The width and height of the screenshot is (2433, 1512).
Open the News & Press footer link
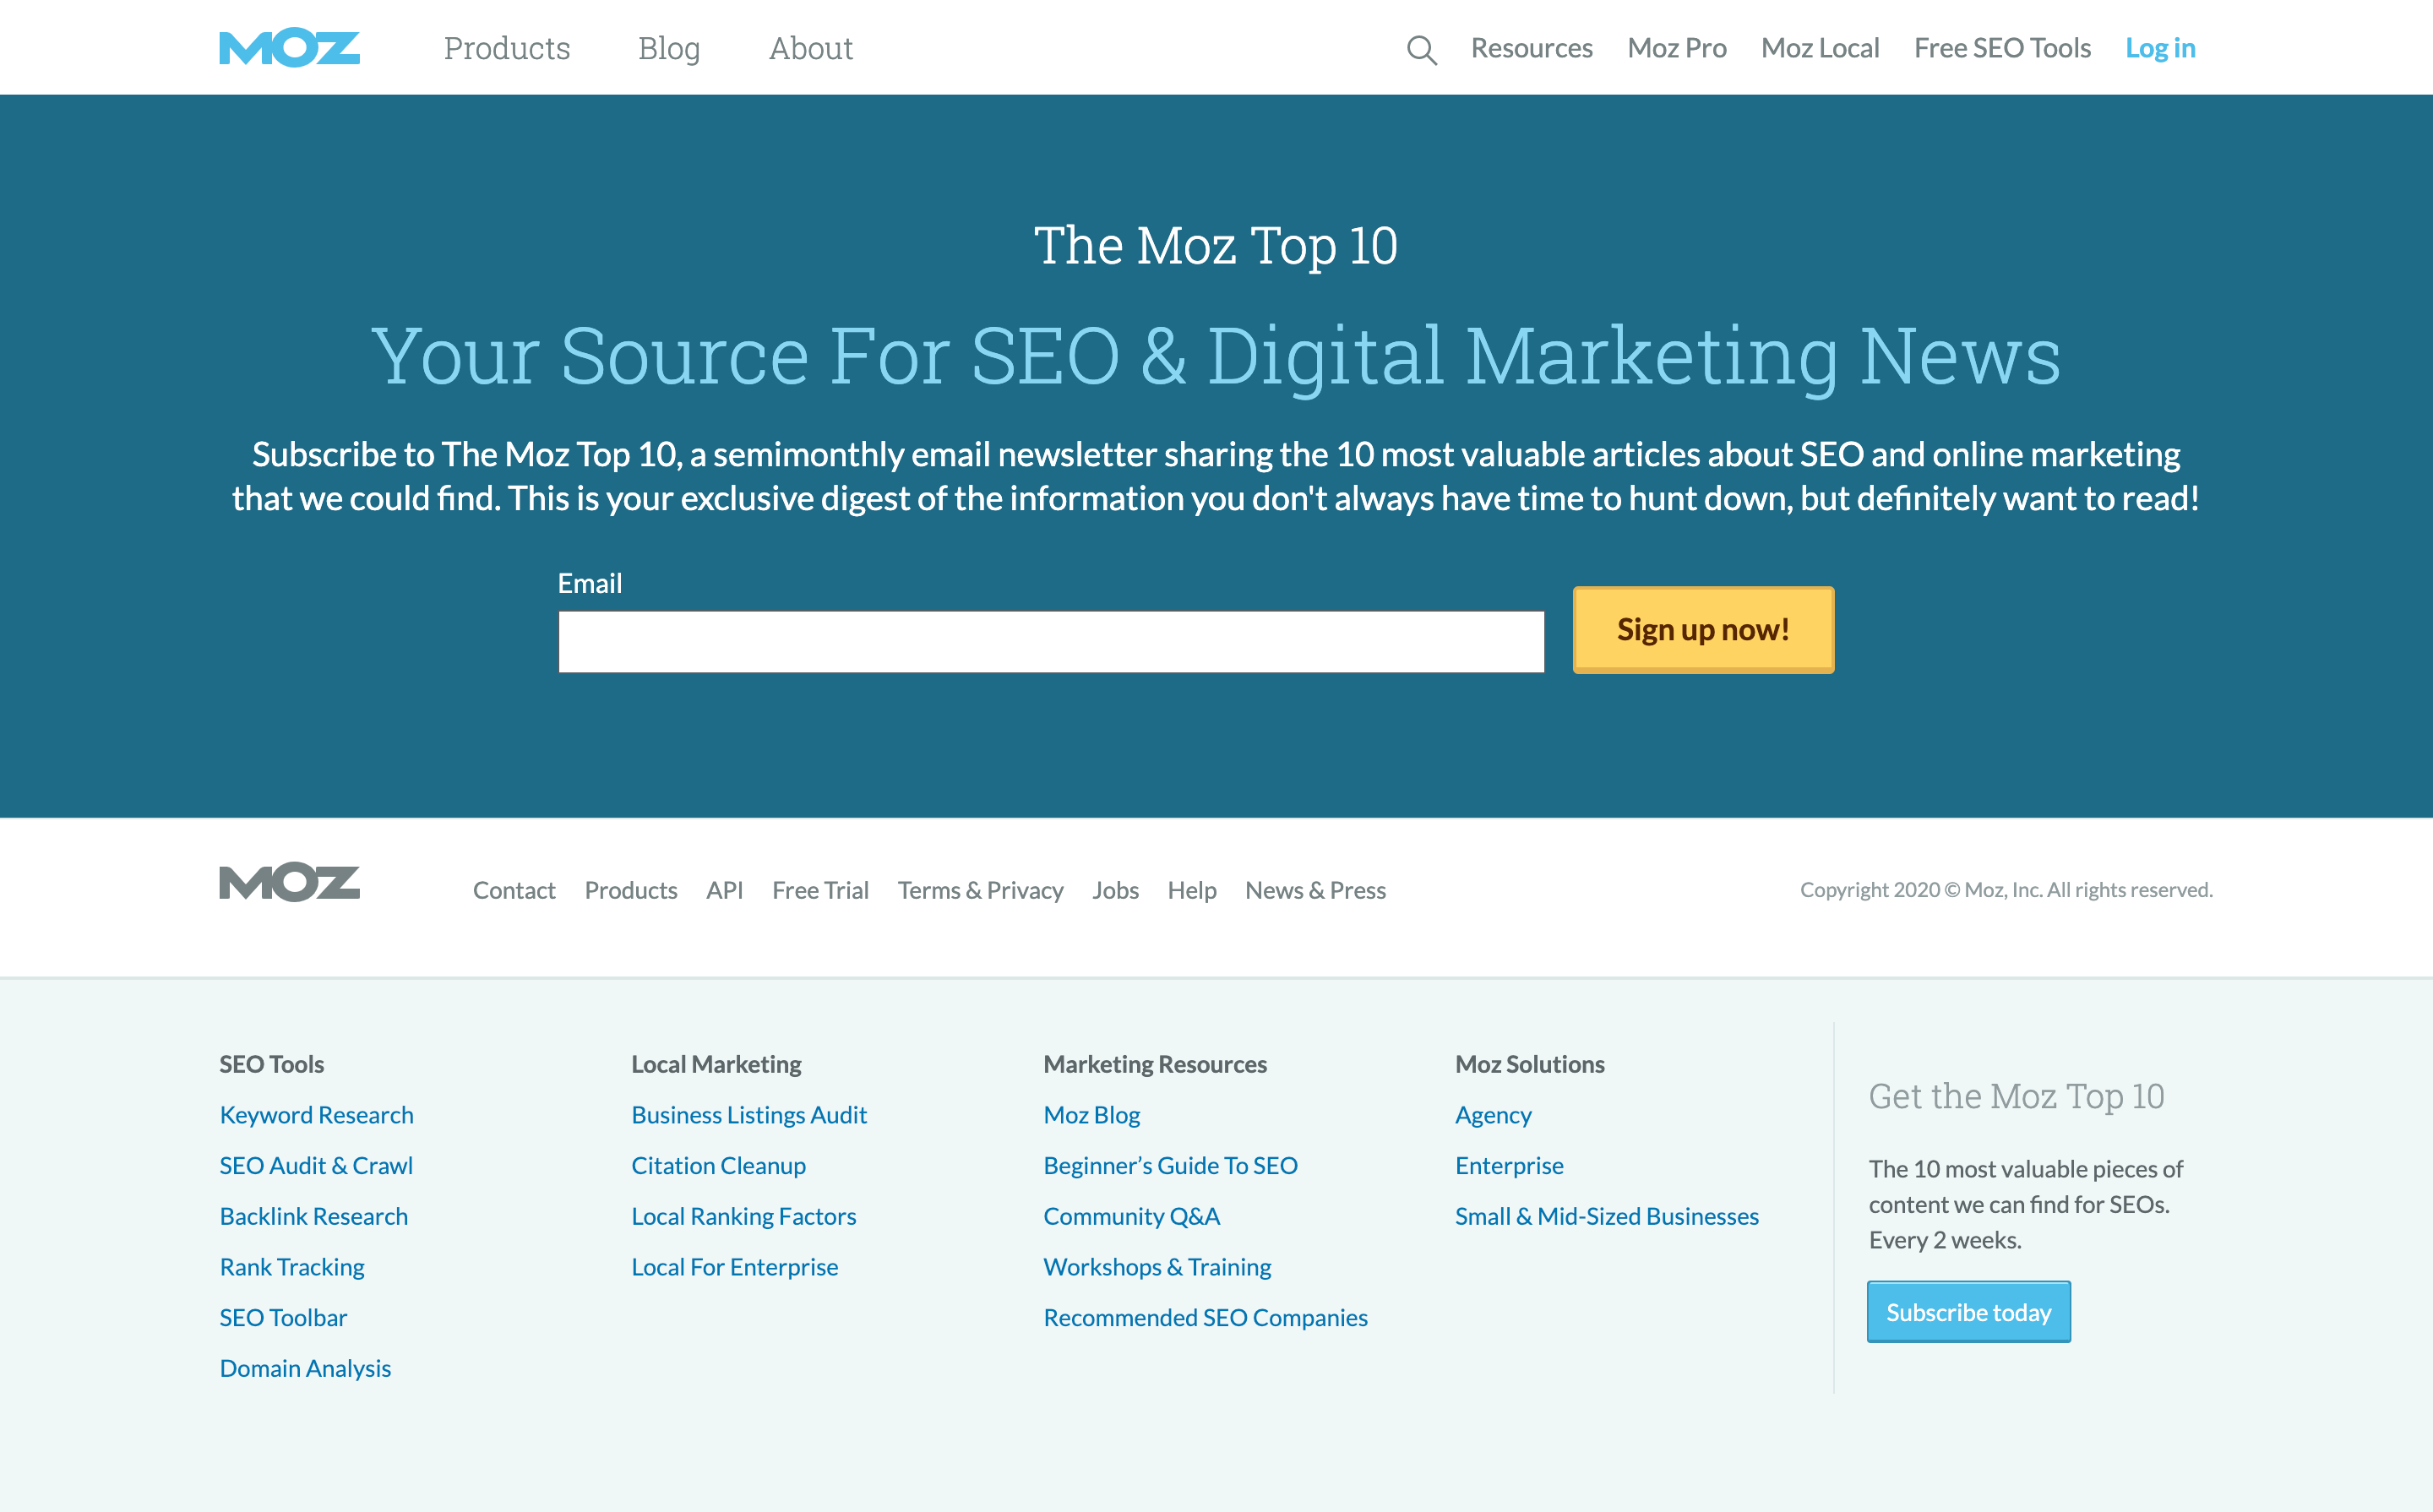[1315, 890]
